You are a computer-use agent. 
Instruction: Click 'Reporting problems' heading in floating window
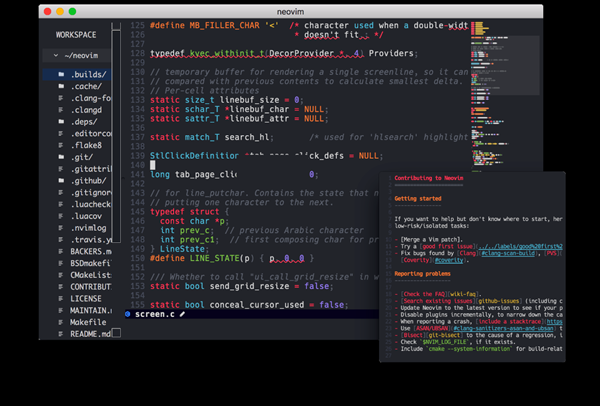(x=422, y=274)
